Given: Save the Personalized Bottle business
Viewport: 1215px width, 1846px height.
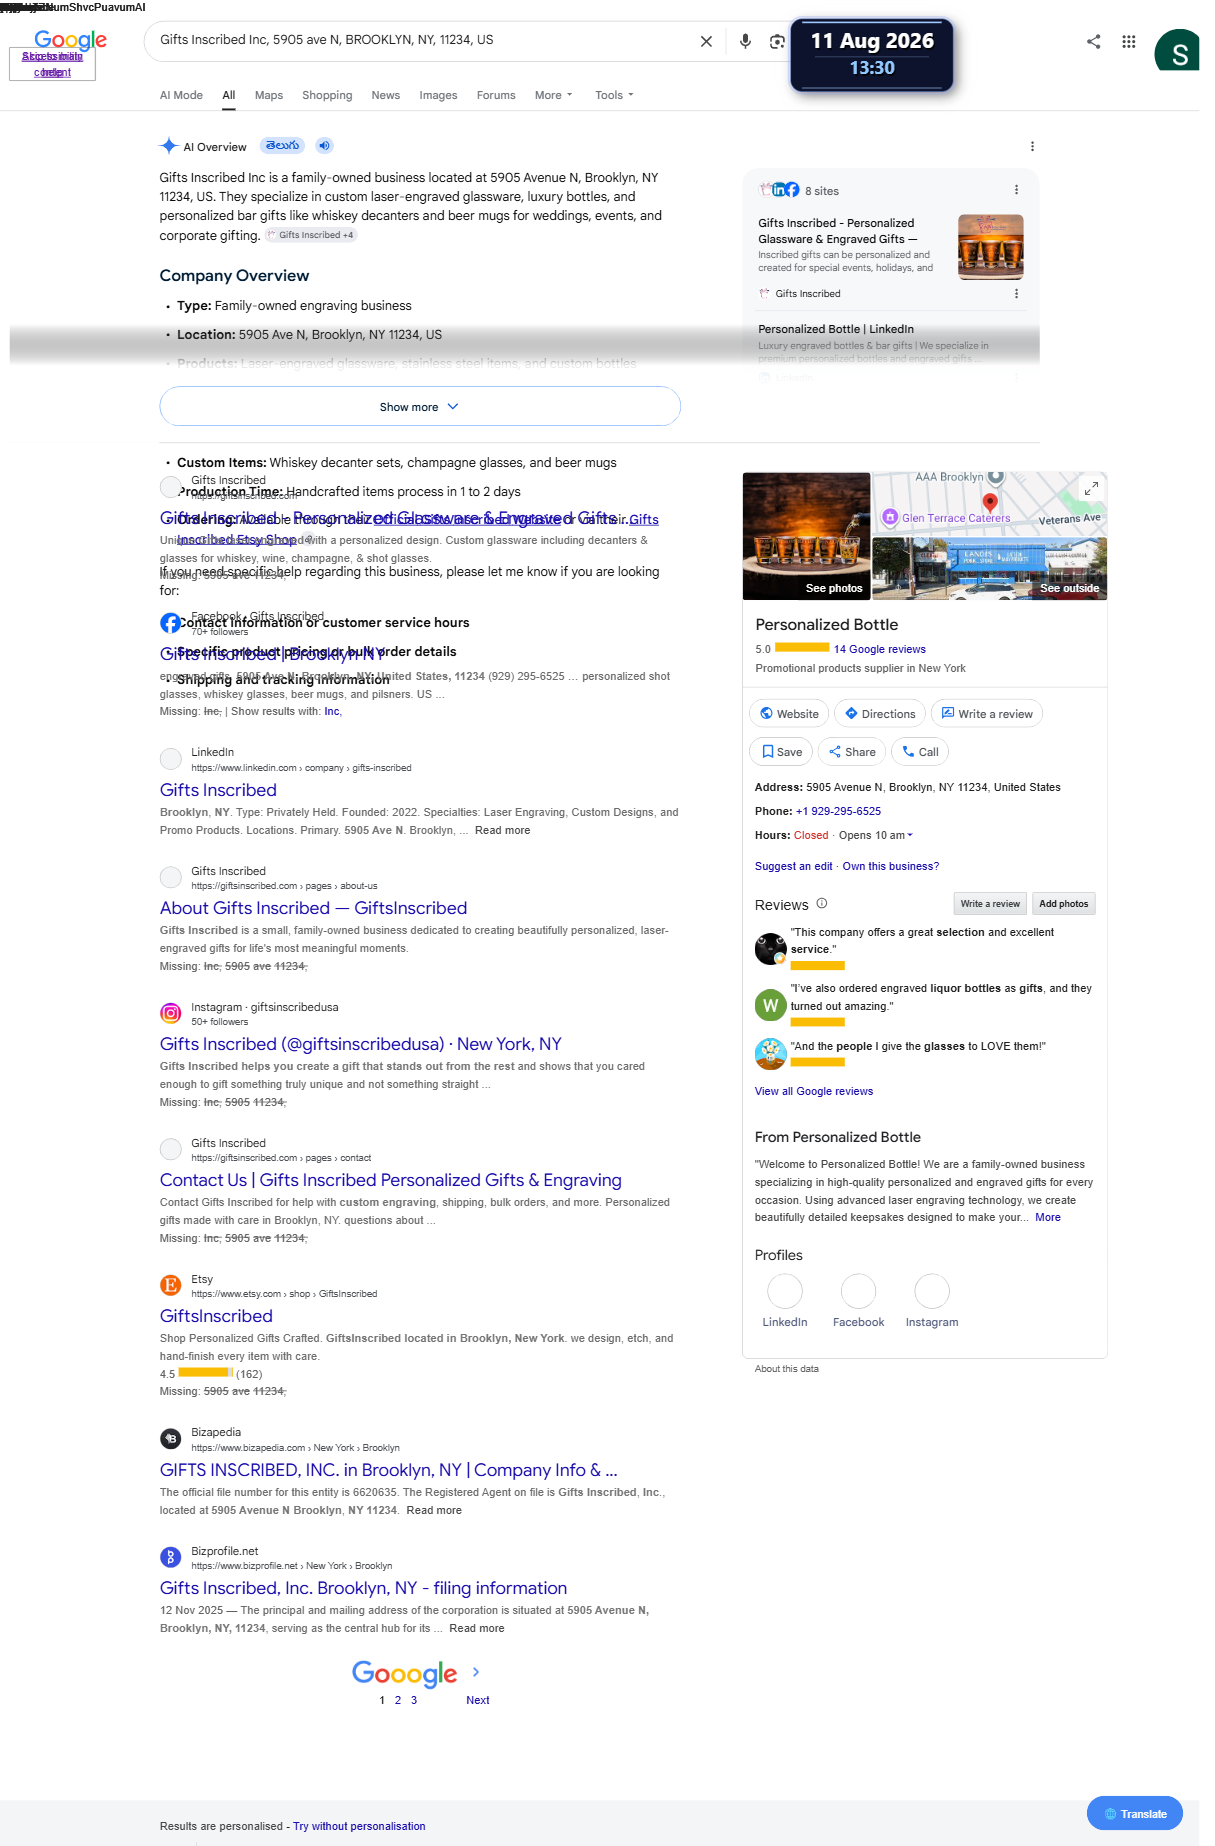Looking at the screenshot, I should coord(781,751).
